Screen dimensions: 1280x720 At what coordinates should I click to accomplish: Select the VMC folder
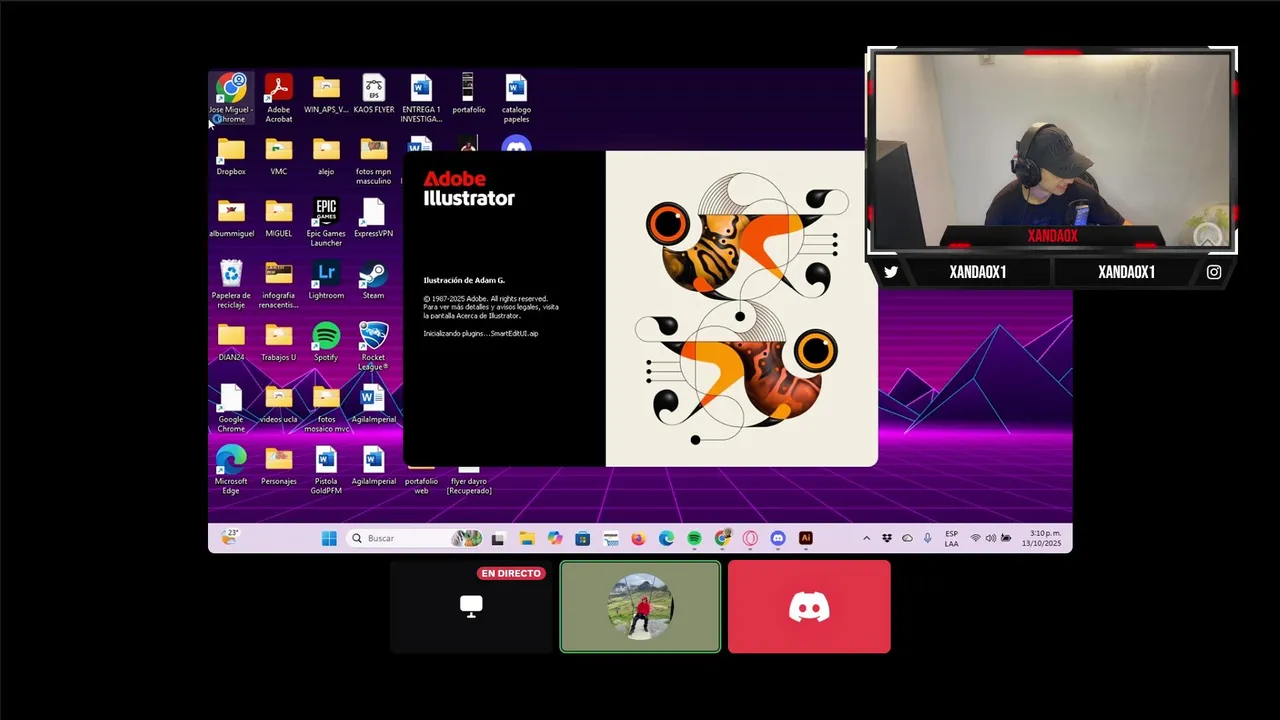point(278,157)
